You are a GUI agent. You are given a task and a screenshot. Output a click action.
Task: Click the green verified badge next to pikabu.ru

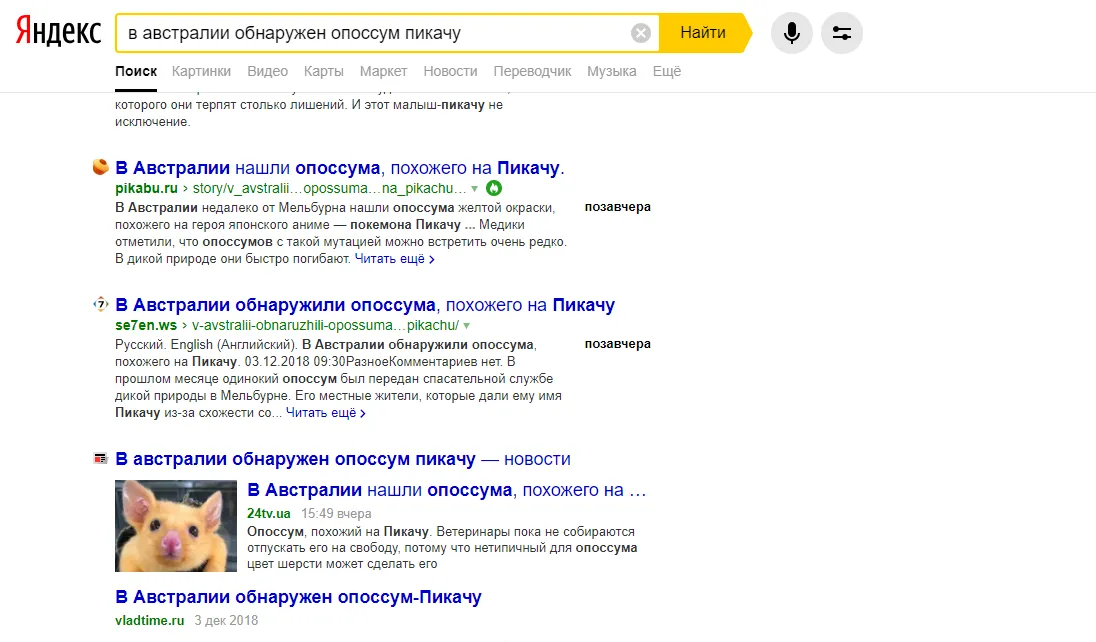click(494, 188)
